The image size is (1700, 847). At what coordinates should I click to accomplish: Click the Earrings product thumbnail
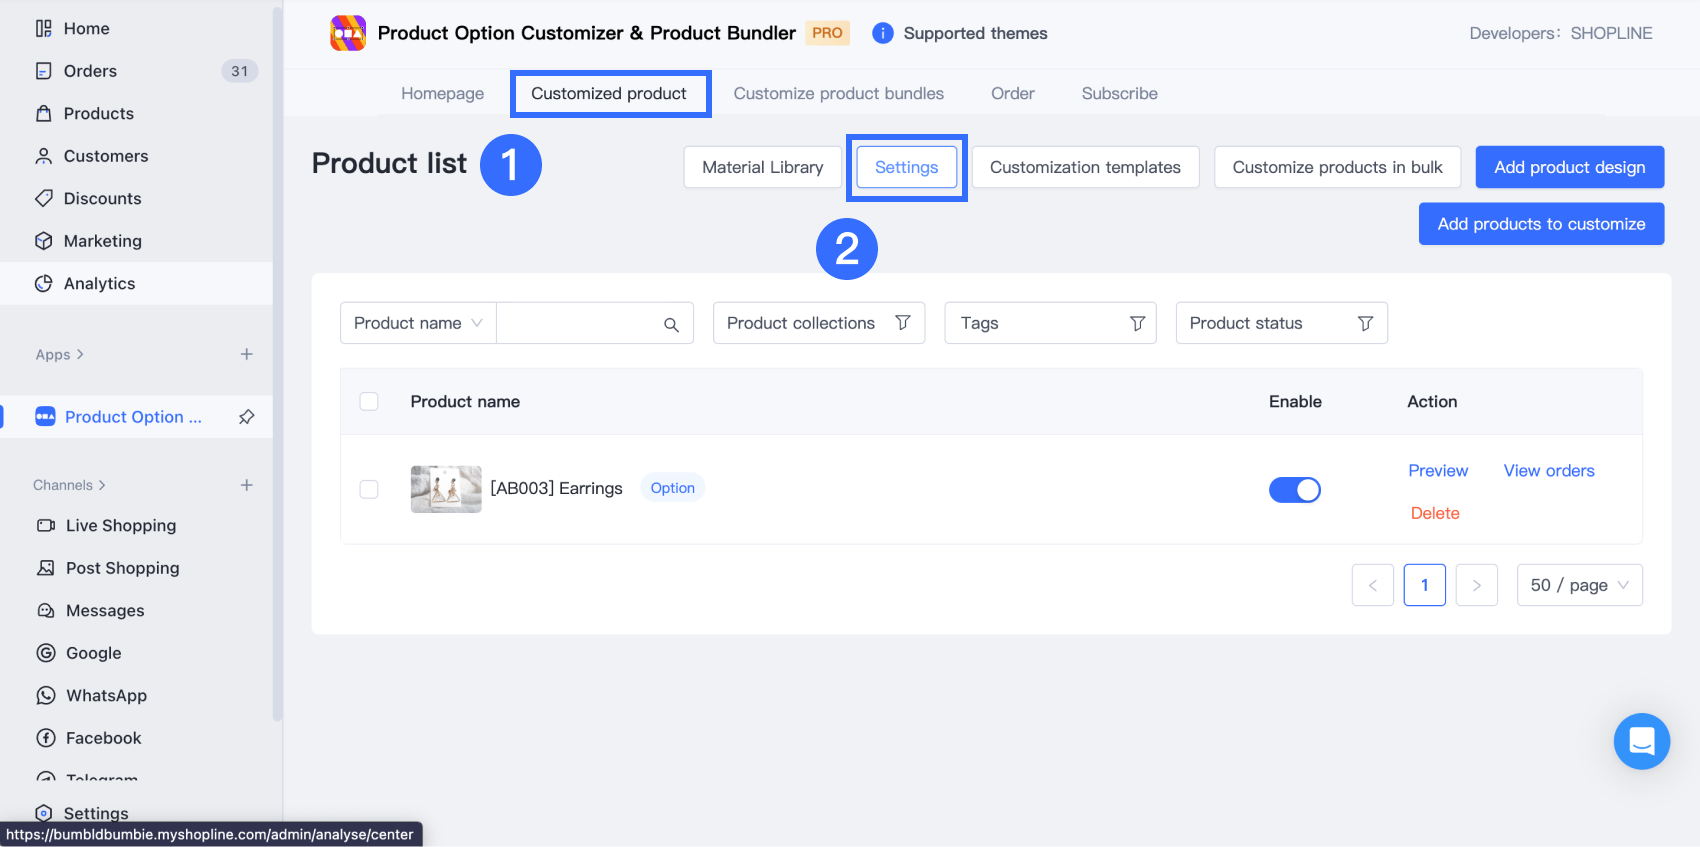[446, 489]
